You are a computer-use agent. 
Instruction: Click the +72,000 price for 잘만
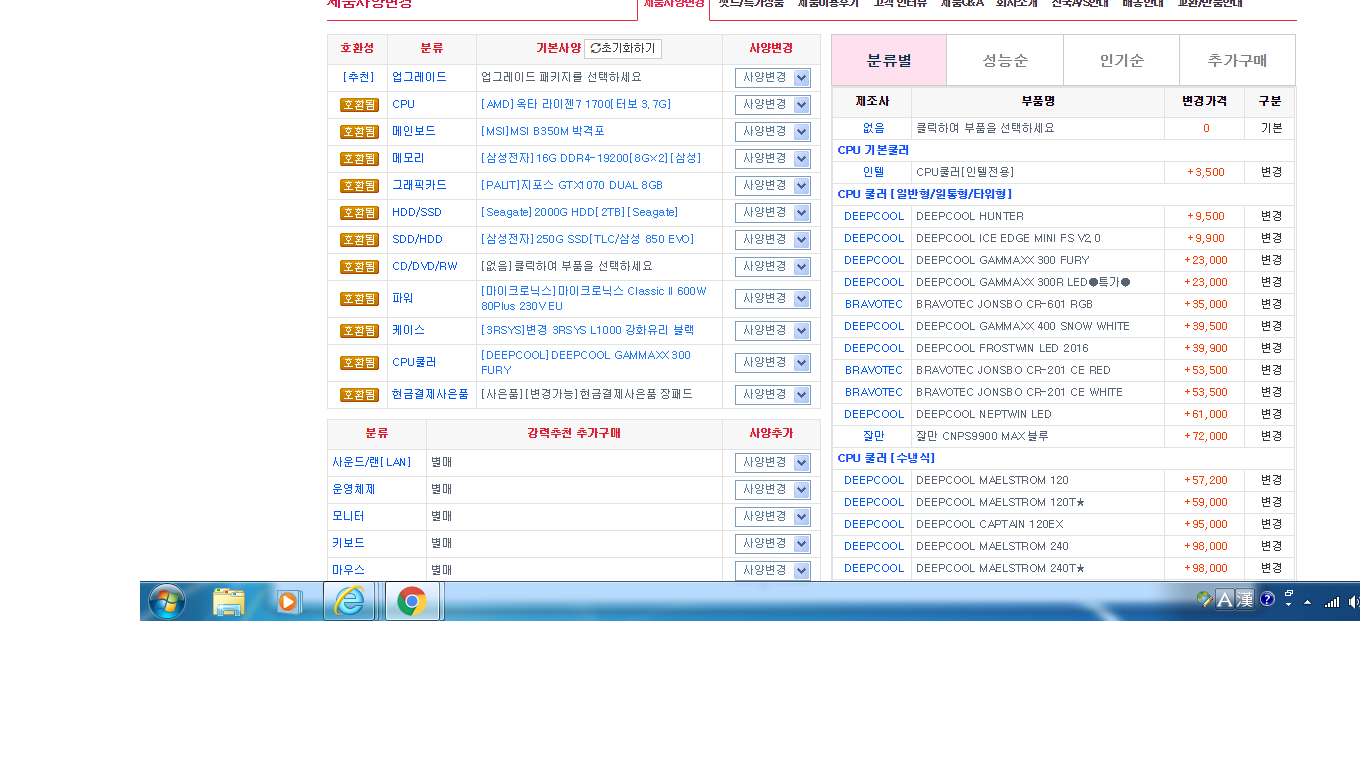tap(1206, 436)
